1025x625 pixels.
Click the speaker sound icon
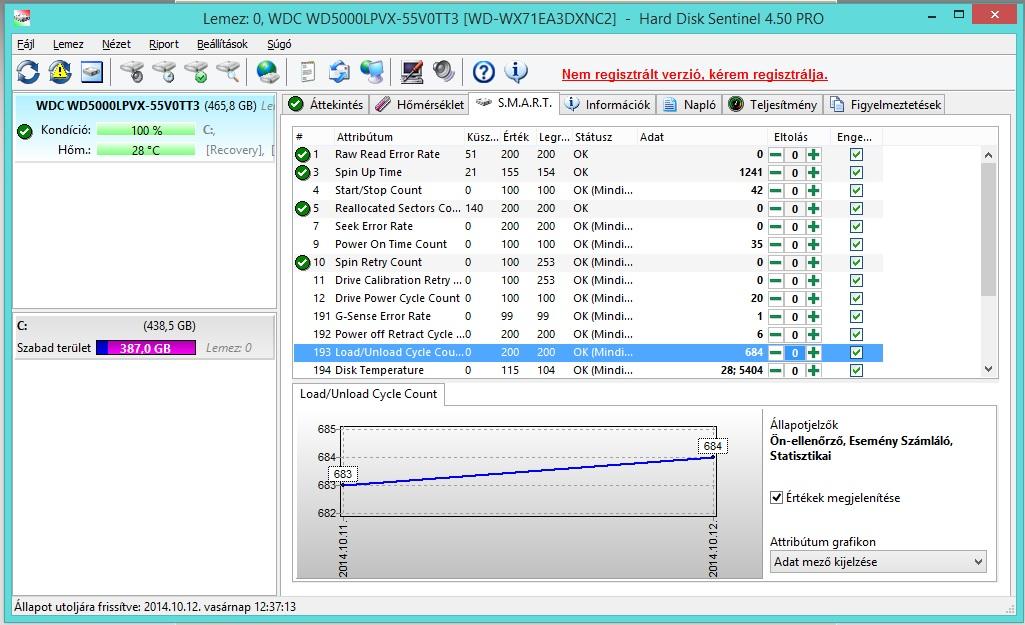tap(444, 71)
